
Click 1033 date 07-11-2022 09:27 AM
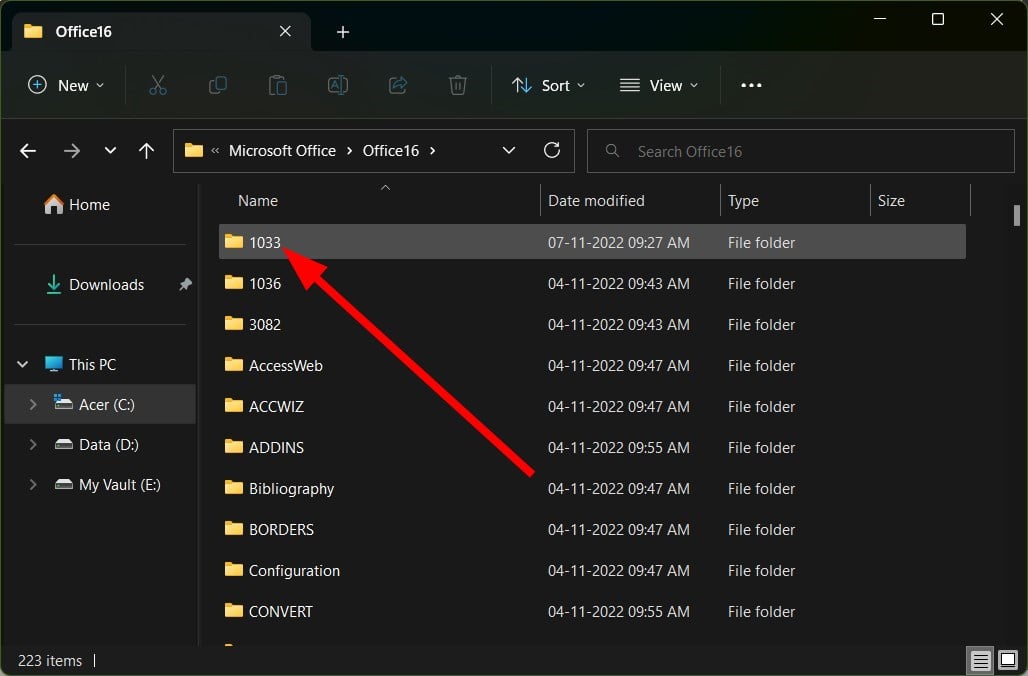[x=618, y=243]
